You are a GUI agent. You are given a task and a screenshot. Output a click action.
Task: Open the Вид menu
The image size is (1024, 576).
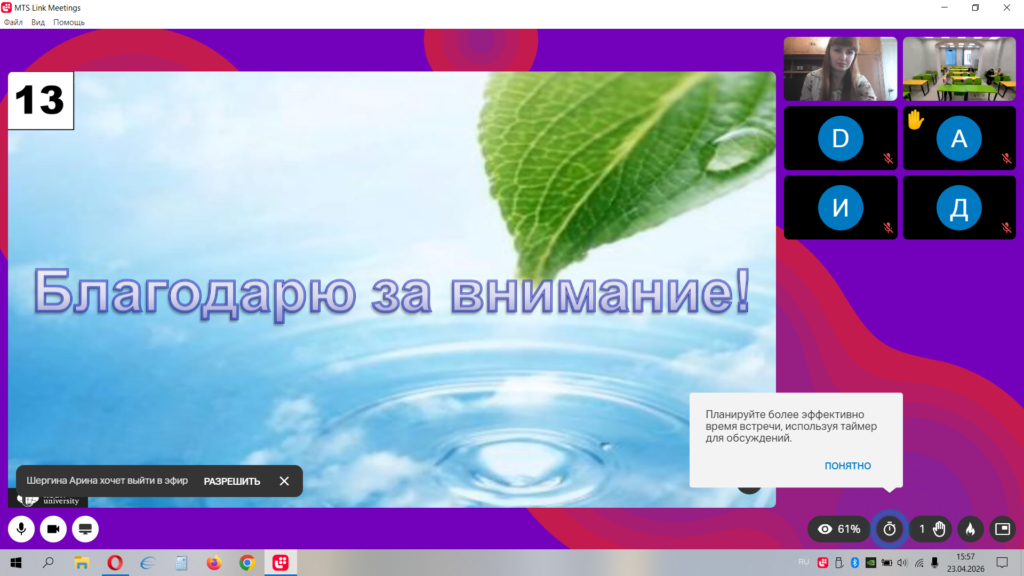click(38, 22)
